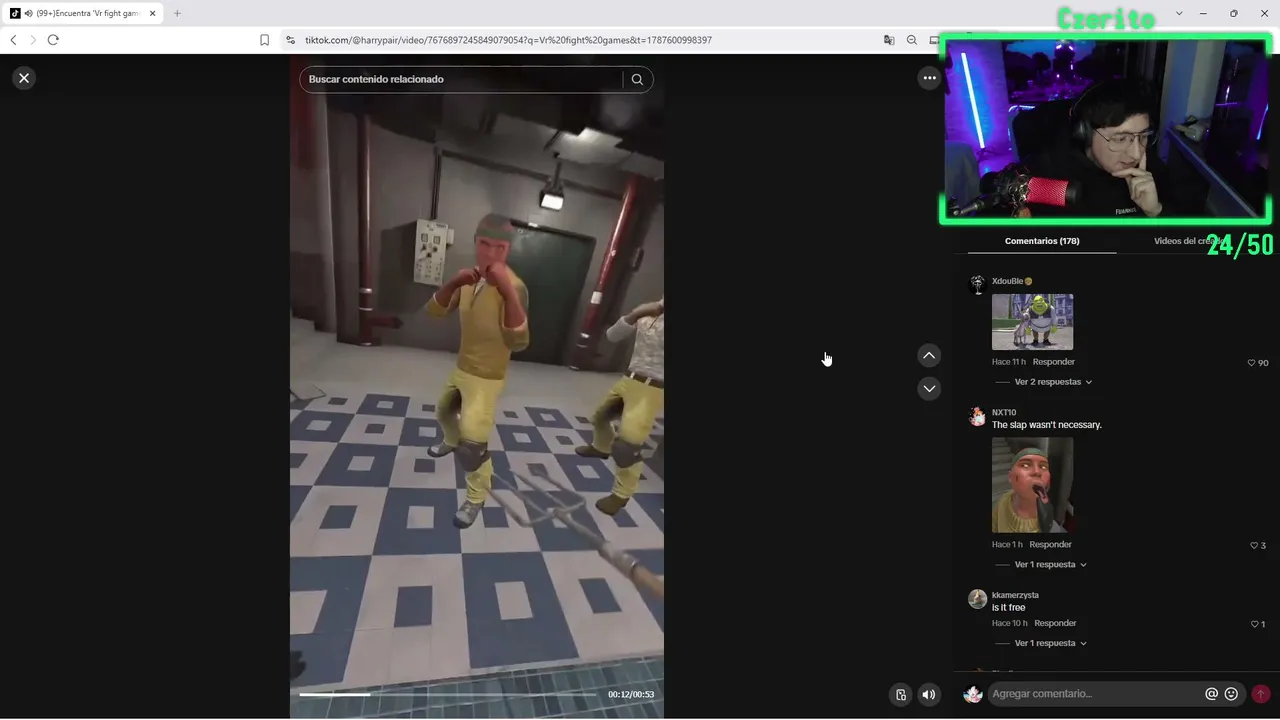Reload the page with the refresh icon
This screenshot has height=720, width=1280.
coord(53,40)
